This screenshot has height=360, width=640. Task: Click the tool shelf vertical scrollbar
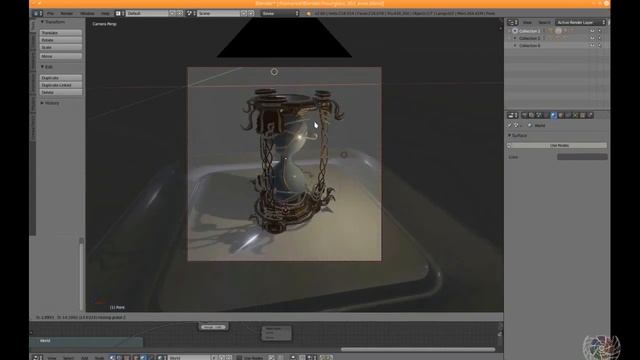[x=81, y=273]
